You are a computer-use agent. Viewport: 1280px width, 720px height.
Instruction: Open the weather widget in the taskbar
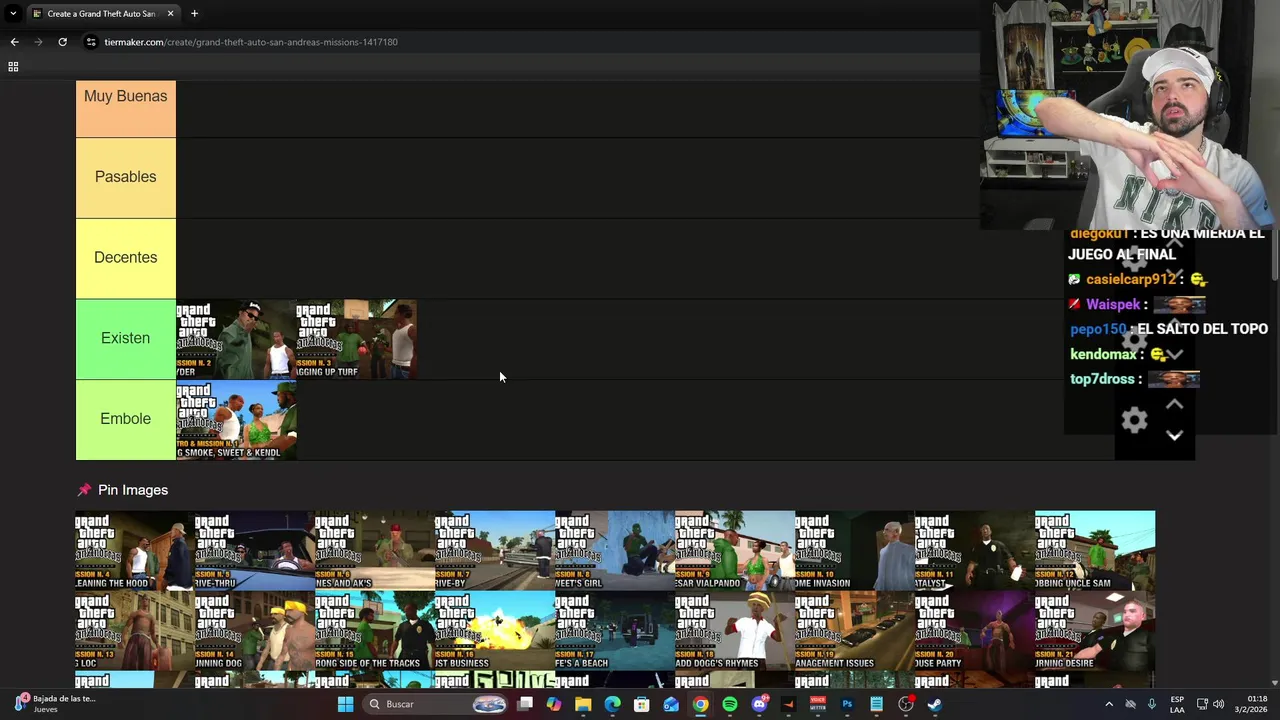[x=55, y=704]
